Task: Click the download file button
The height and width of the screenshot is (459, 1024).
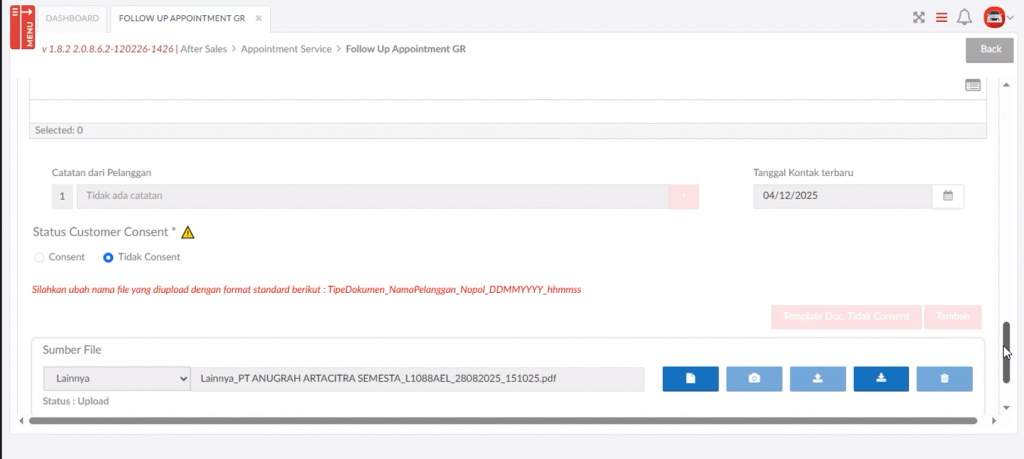Action: 880,378
